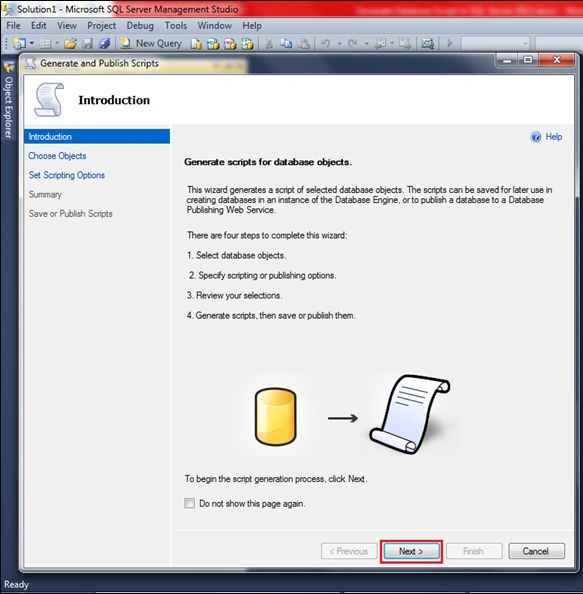Click the Copy toolbar icon

(286, 44)
